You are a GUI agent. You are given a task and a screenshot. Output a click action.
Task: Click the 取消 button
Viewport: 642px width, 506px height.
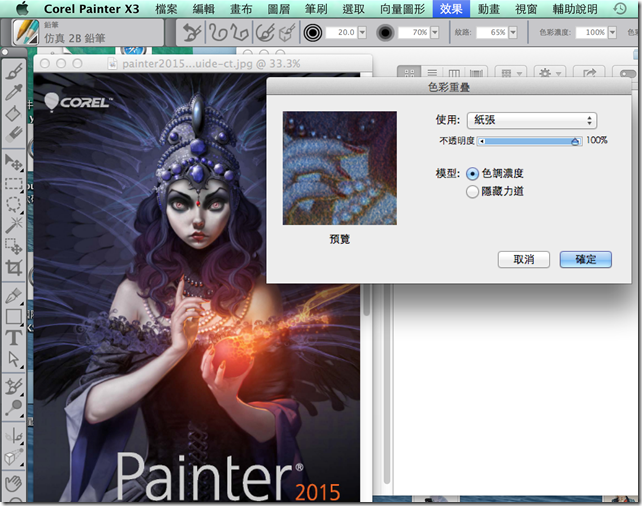[x=524, y=260]
